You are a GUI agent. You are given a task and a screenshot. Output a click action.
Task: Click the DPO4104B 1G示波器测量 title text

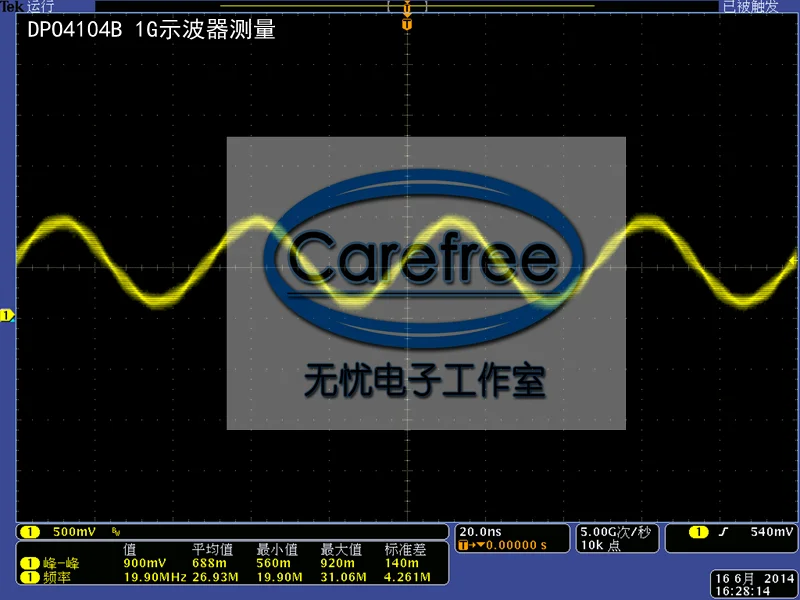(152, 30)
